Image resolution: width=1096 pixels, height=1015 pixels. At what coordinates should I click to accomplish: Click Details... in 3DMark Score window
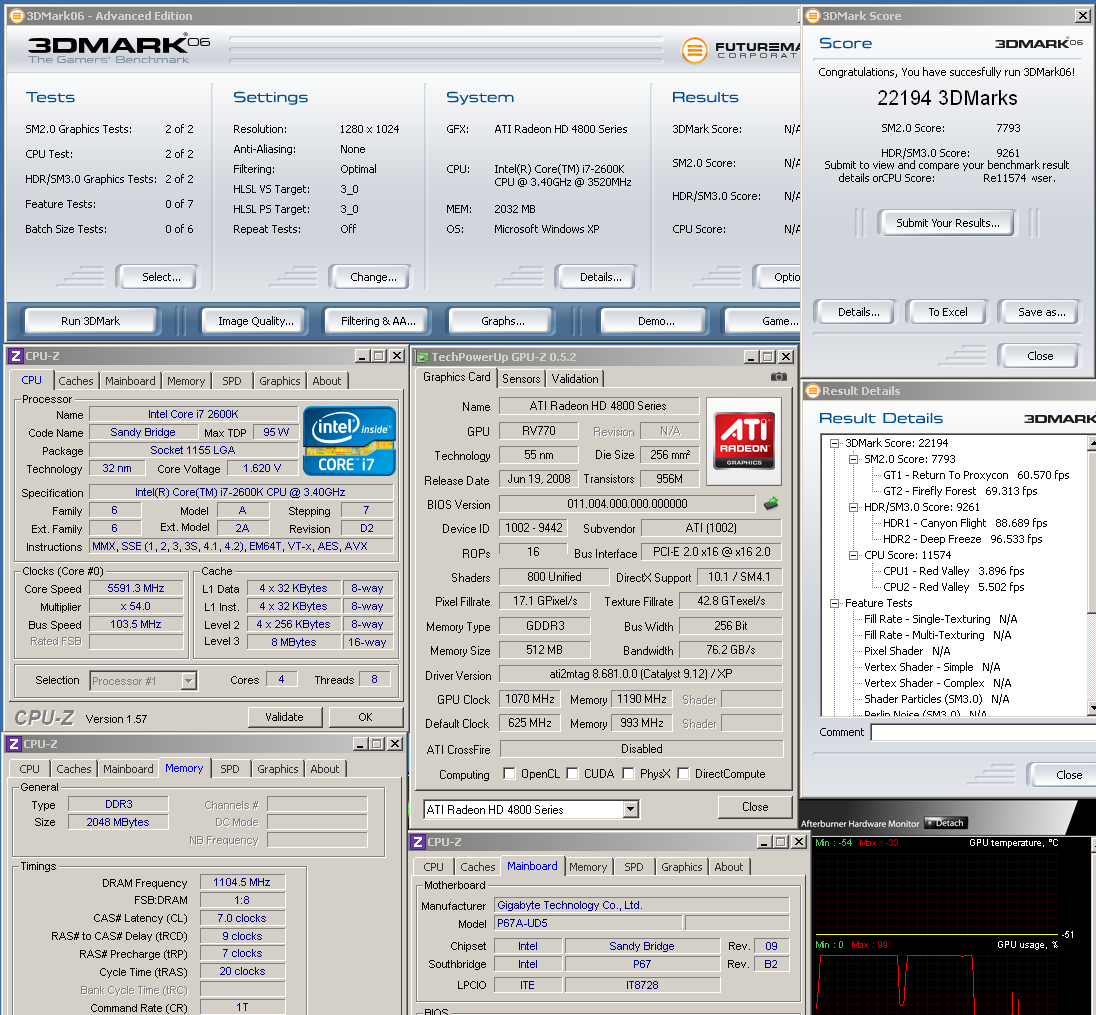click(x=858, y=312)
